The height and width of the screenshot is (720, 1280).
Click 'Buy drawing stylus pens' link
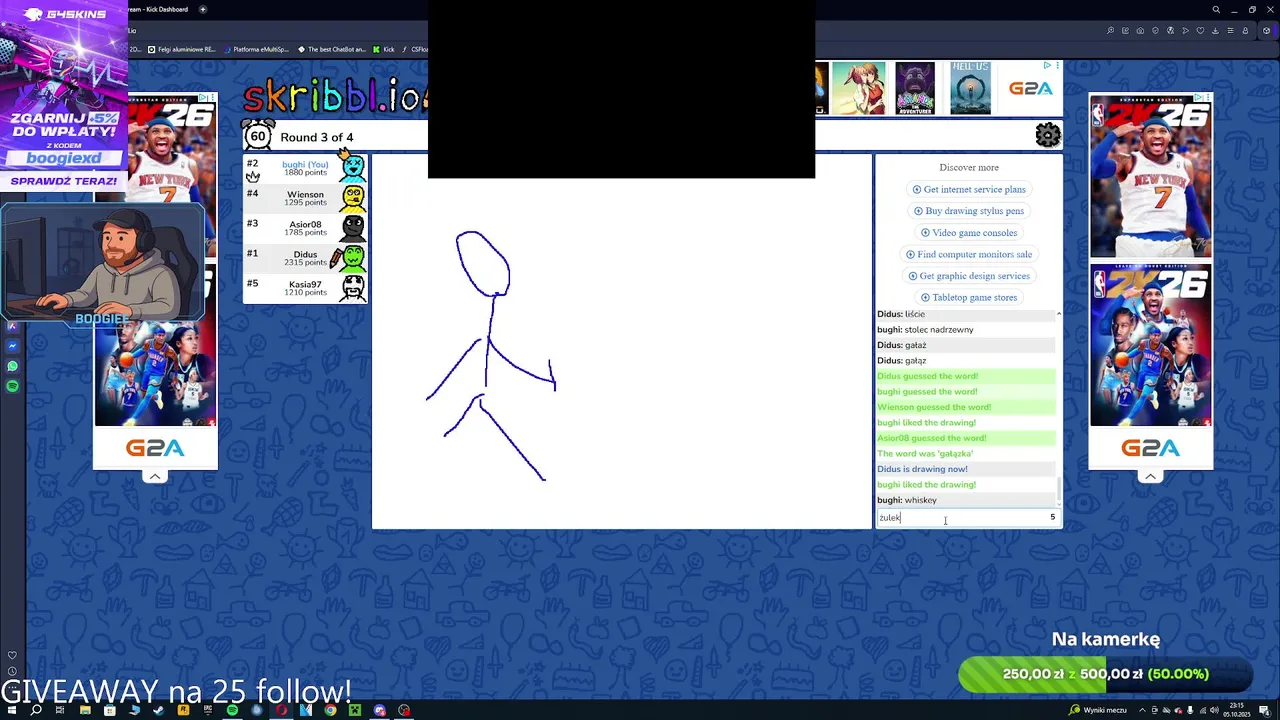[x=969, y=211]
